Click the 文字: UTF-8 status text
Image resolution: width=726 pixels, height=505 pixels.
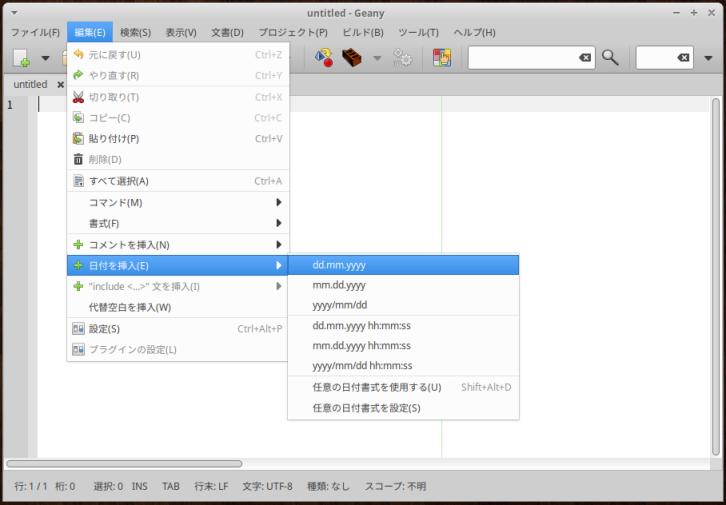(x=268, y=486)
